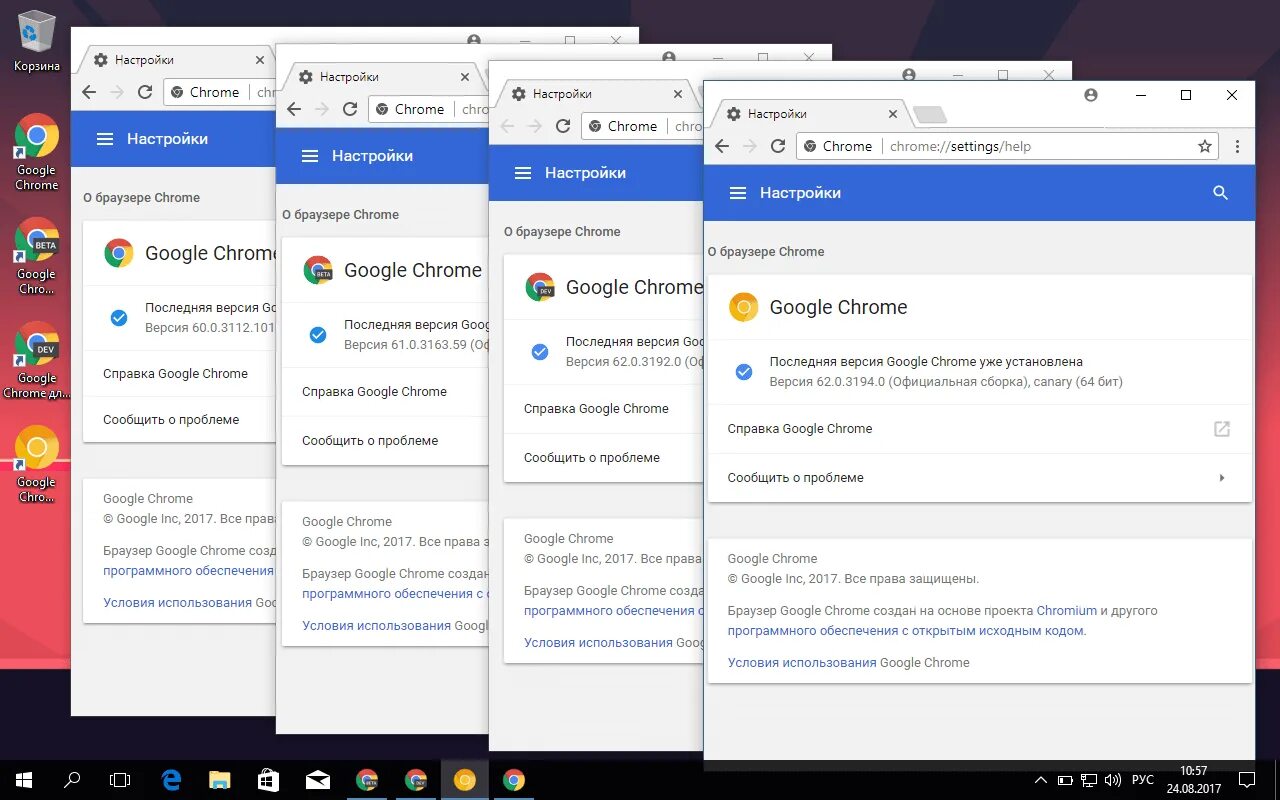Screen dimensions: 1280x800
Task: Click address bar chrome://settings/help
Action: pos(1007,146)
